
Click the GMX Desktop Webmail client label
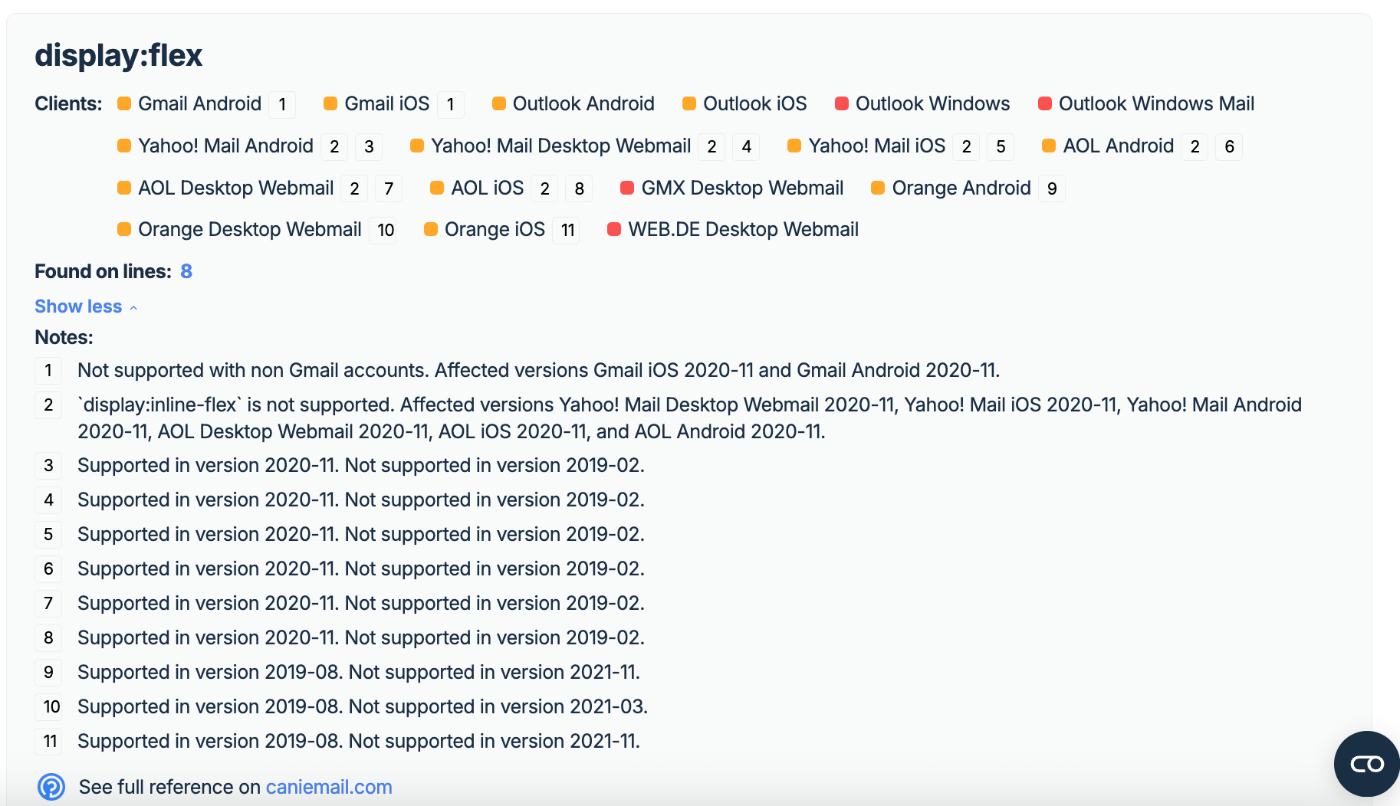click(x=742, y=188)
